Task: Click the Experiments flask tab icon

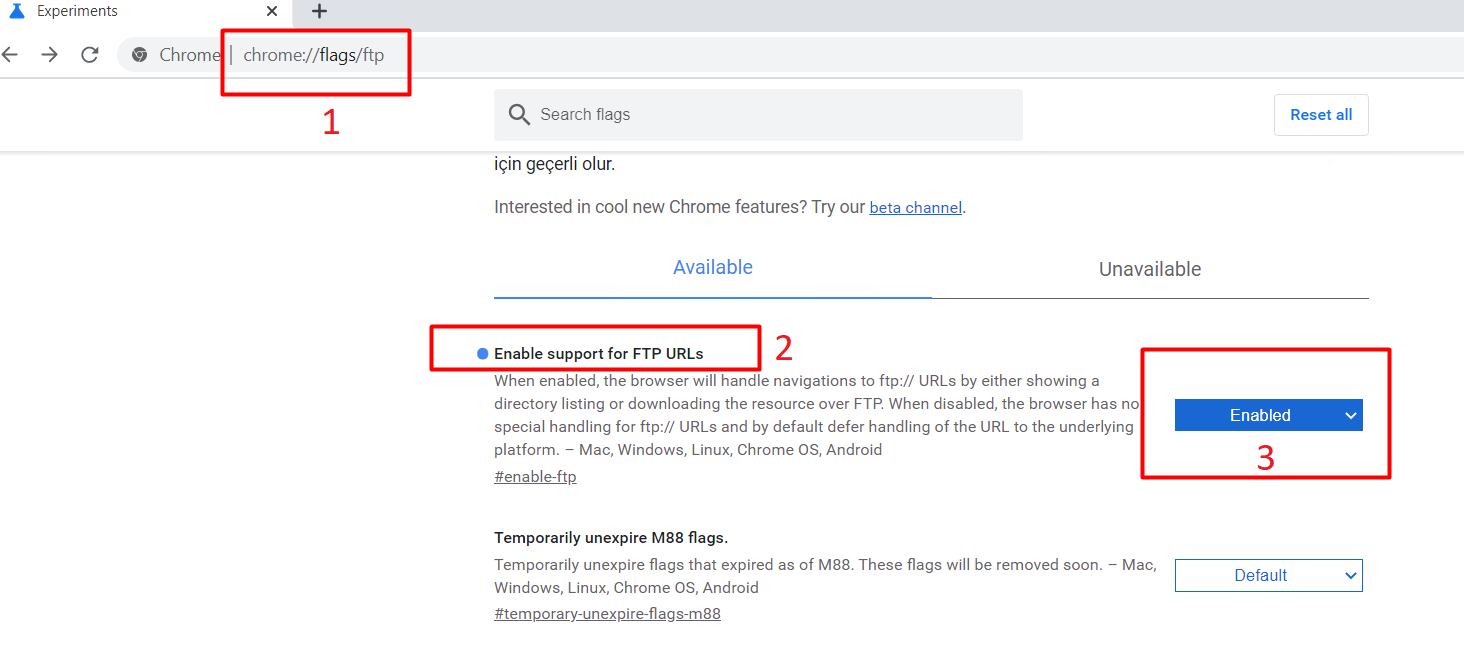Action: 16,11
